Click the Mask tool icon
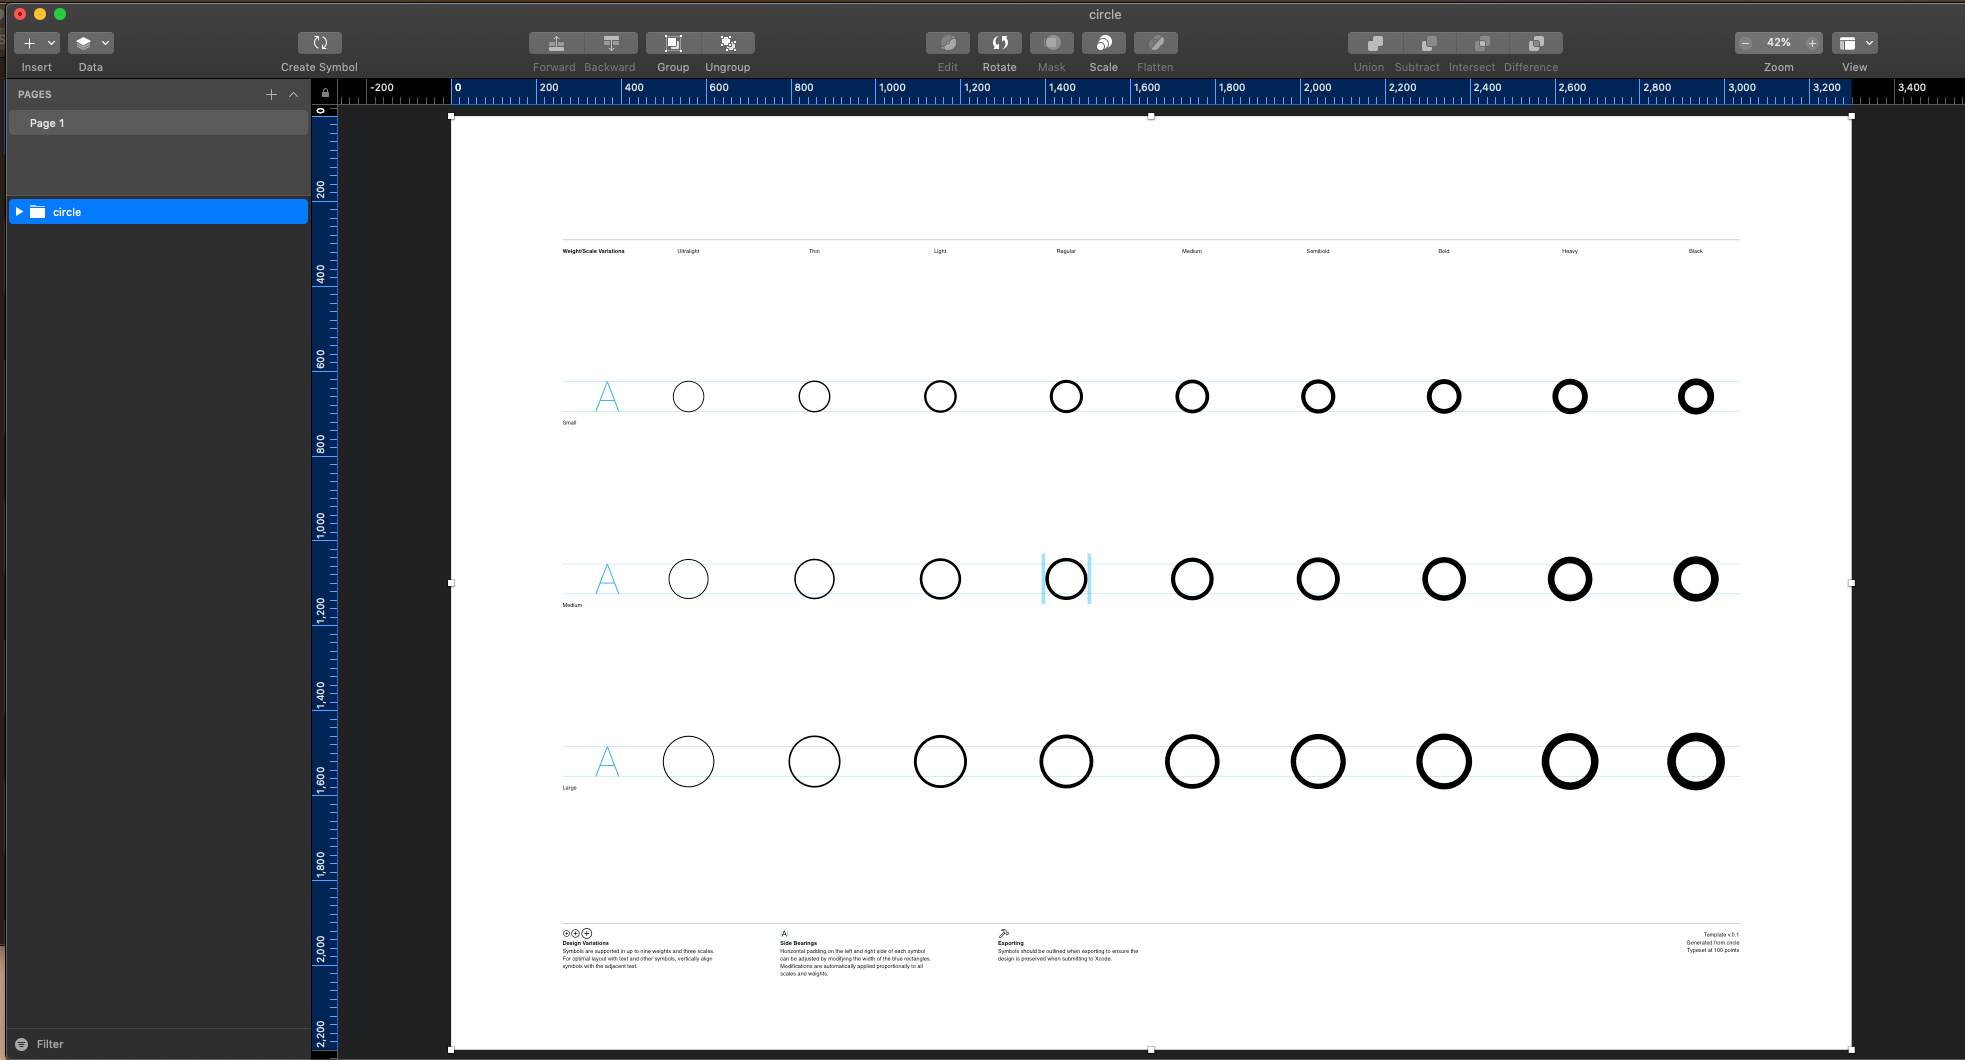 [x=1052, y=43]
